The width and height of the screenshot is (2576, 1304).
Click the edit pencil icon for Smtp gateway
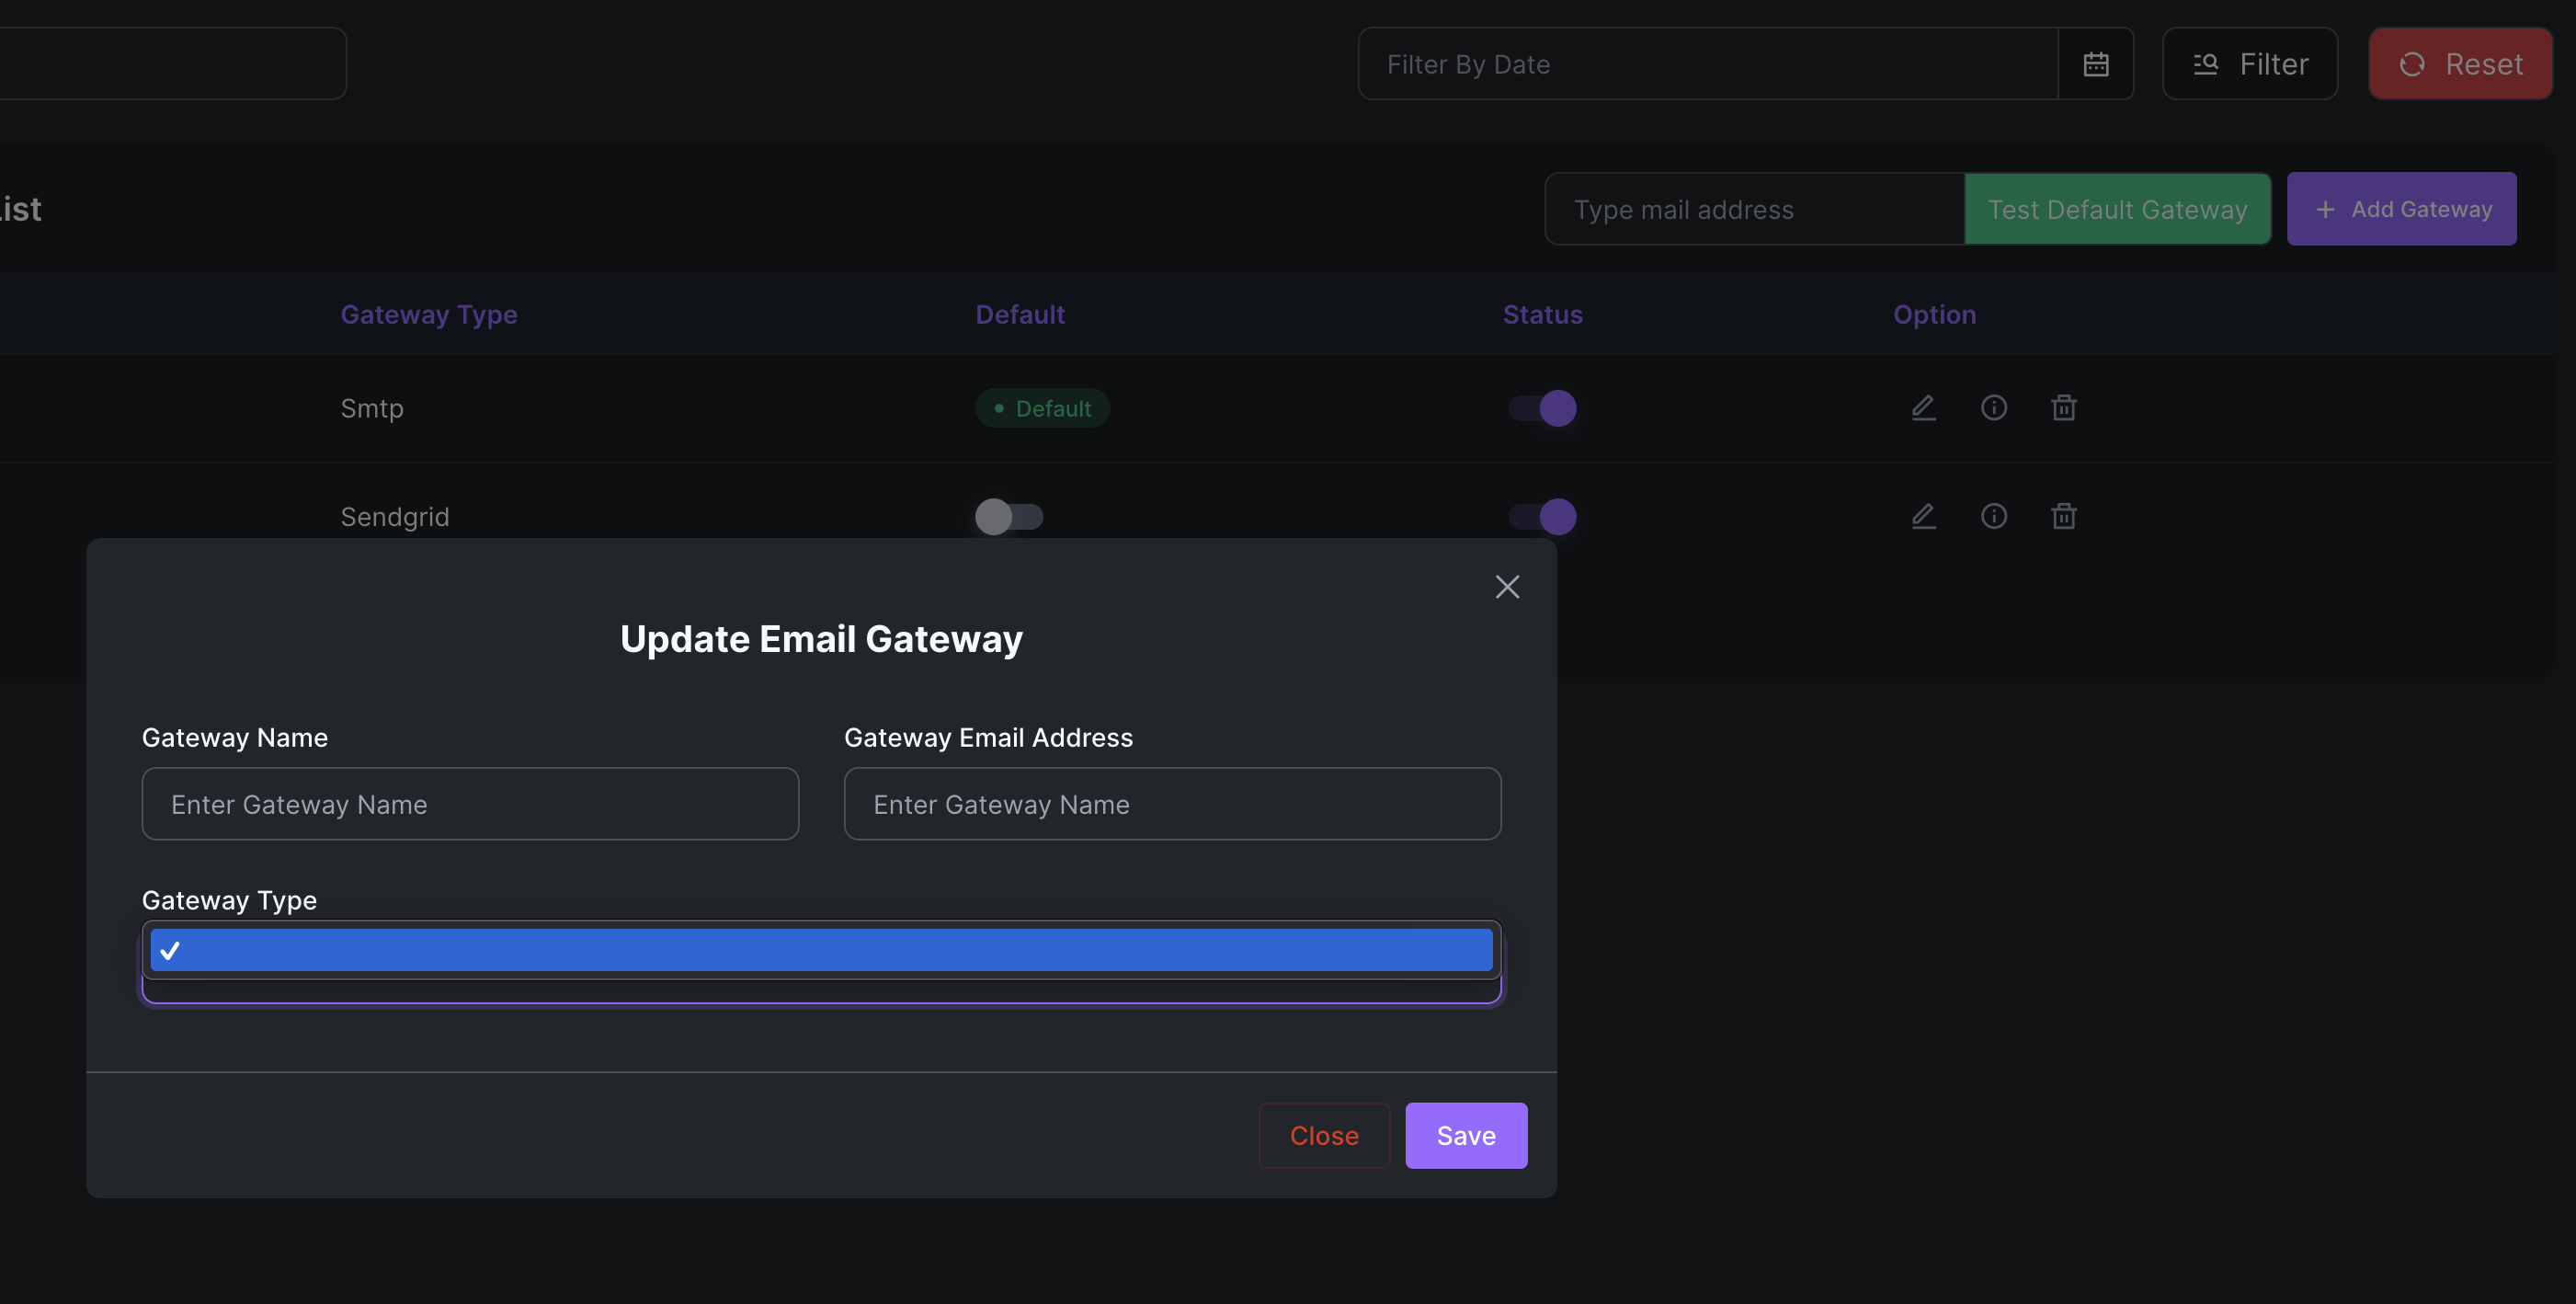1923,408
